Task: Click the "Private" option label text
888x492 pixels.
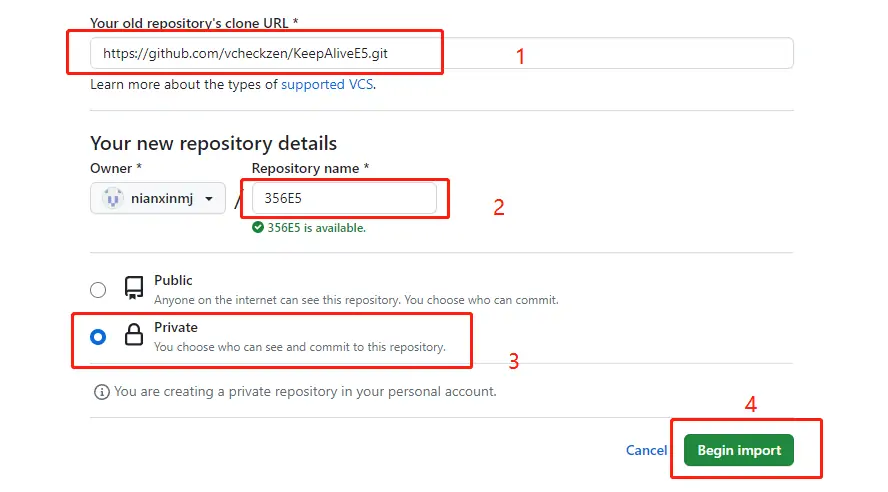Action: tap(176, 328)
